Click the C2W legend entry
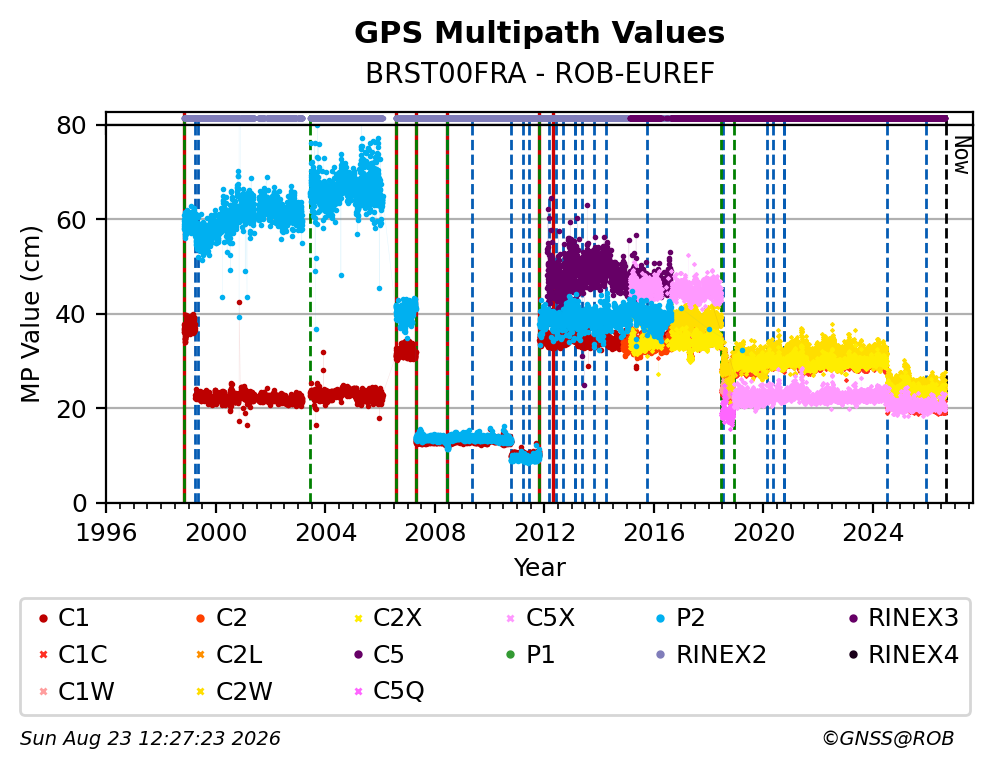The width and height of the screenshot is (992, 769). click(234, 691)
